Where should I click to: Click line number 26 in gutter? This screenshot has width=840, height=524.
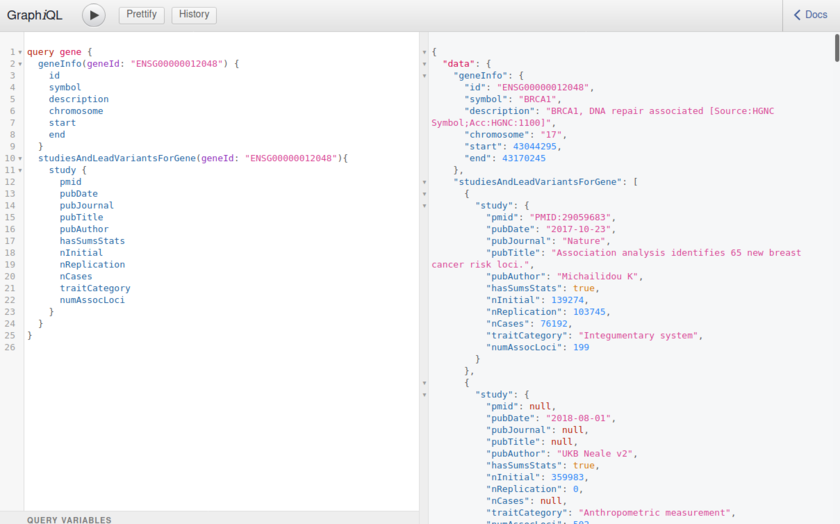click(x=10, y=347)
